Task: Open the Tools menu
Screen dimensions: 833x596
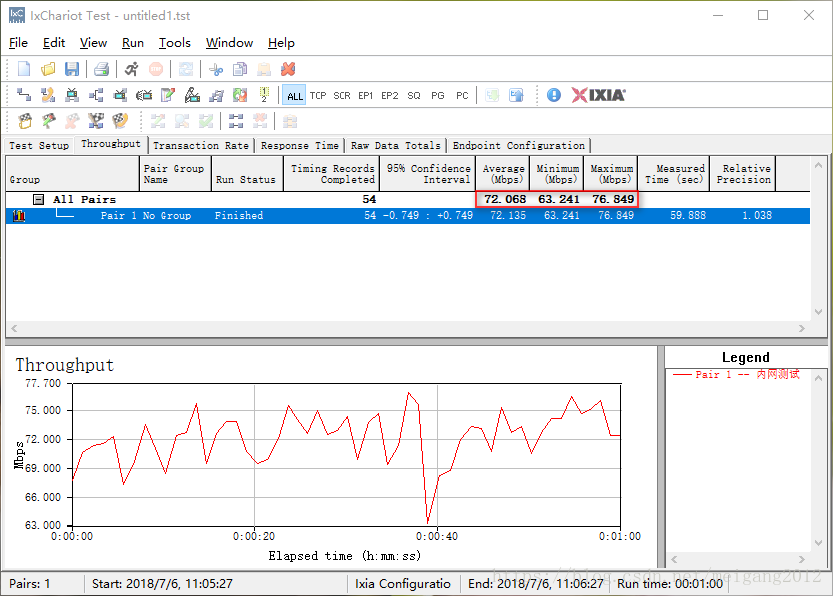Action: tap(175, 43)
